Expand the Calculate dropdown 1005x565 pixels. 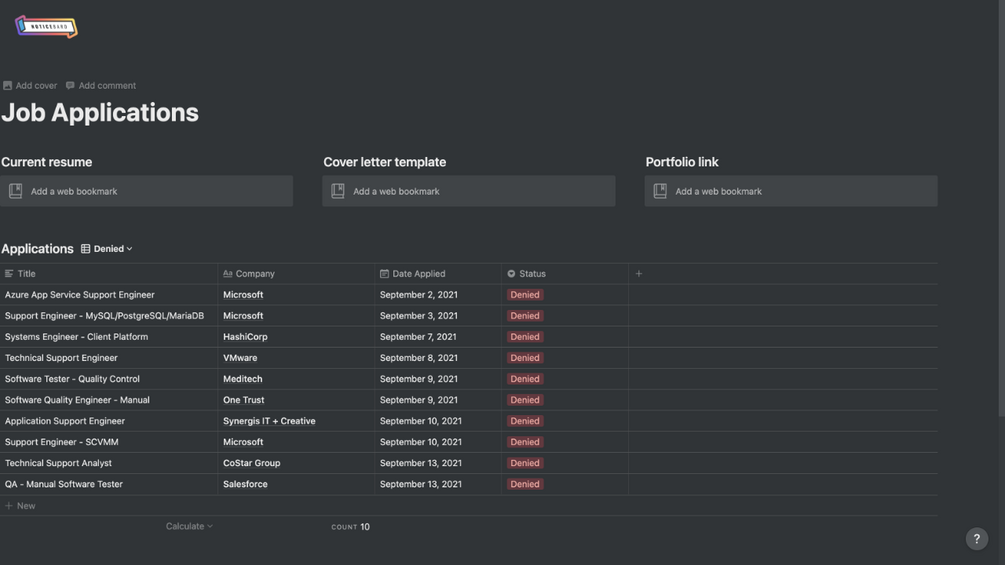189,526
